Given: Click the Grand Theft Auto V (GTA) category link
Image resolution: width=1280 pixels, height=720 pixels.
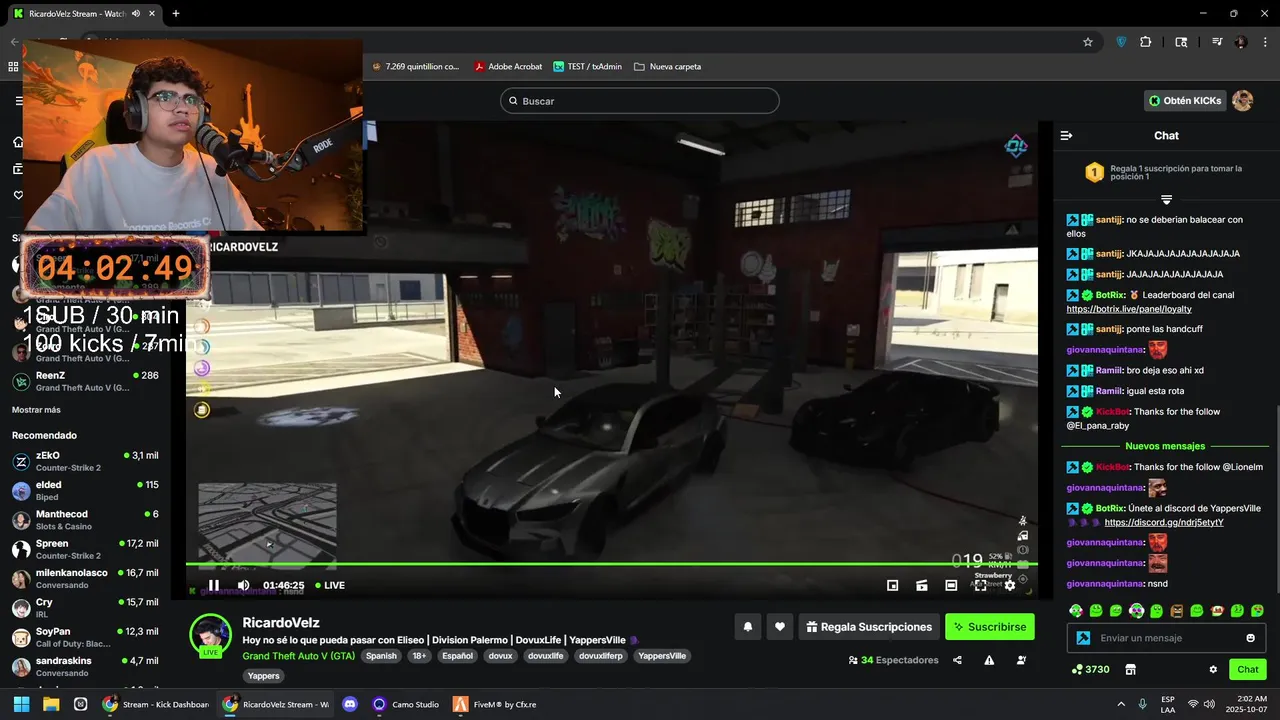Looking at the screenshot, I should 298,656.
